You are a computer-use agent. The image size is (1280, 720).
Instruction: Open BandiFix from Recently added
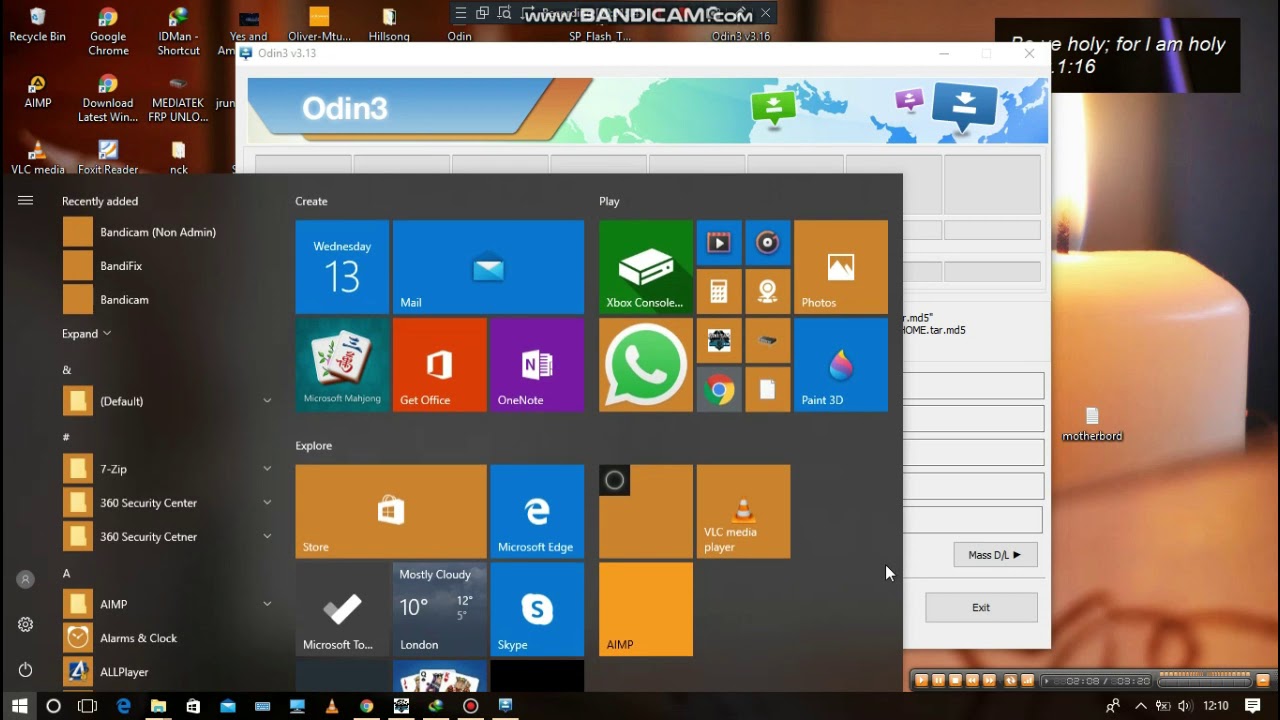pos(168,266)
